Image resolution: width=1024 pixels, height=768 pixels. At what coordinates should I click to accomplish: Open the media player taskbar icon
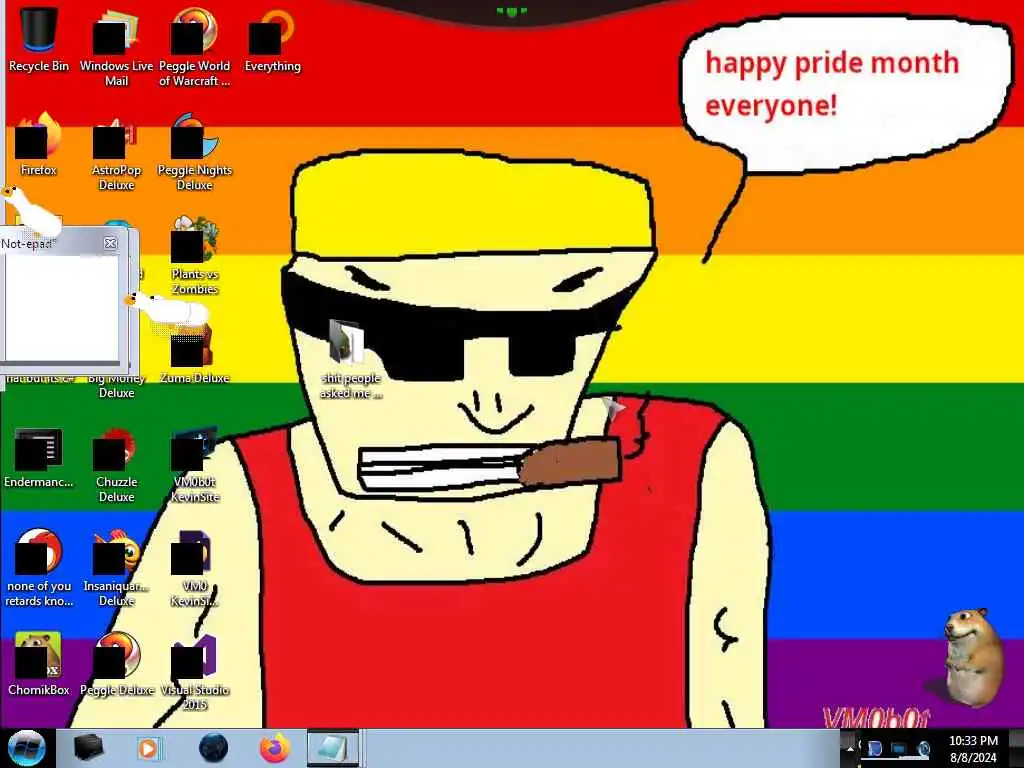(x=149, y=748)
